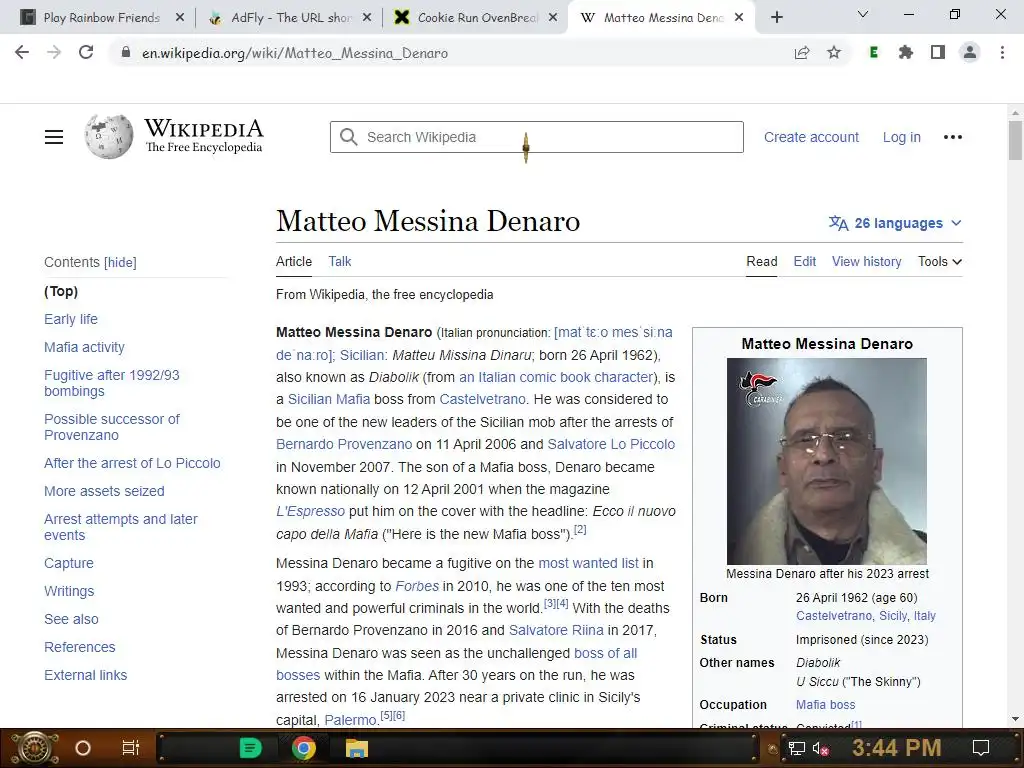Open the Start button in taskbar
This screenshot has width=1024, height=768.
[33, 748]
